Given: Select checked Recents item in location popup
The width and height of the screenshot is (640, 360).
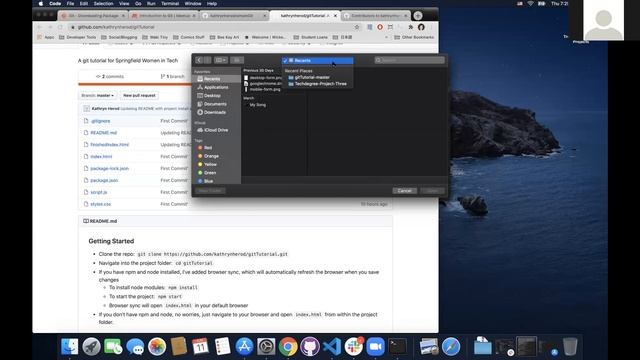Looking at the screenshot, I should coord(318,60).
